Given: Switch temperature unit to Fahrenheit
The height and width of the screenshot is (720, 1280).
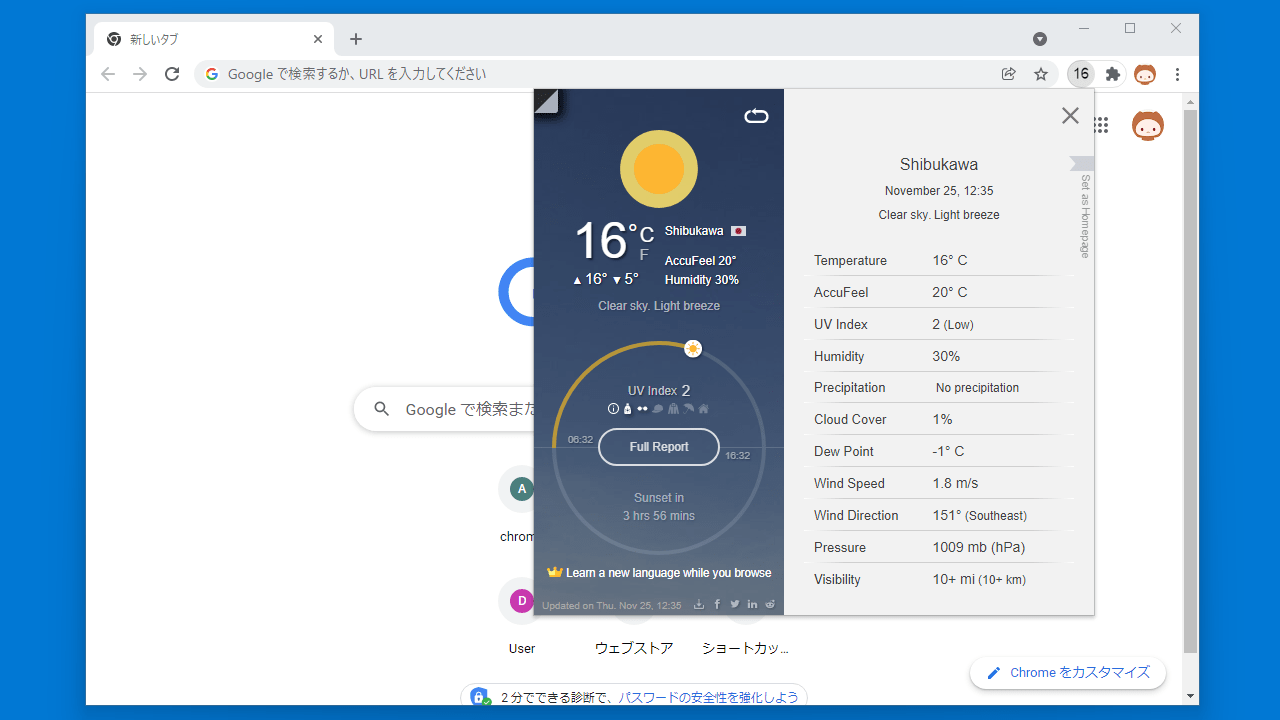Looking at the screenshot, I should 644,255.
